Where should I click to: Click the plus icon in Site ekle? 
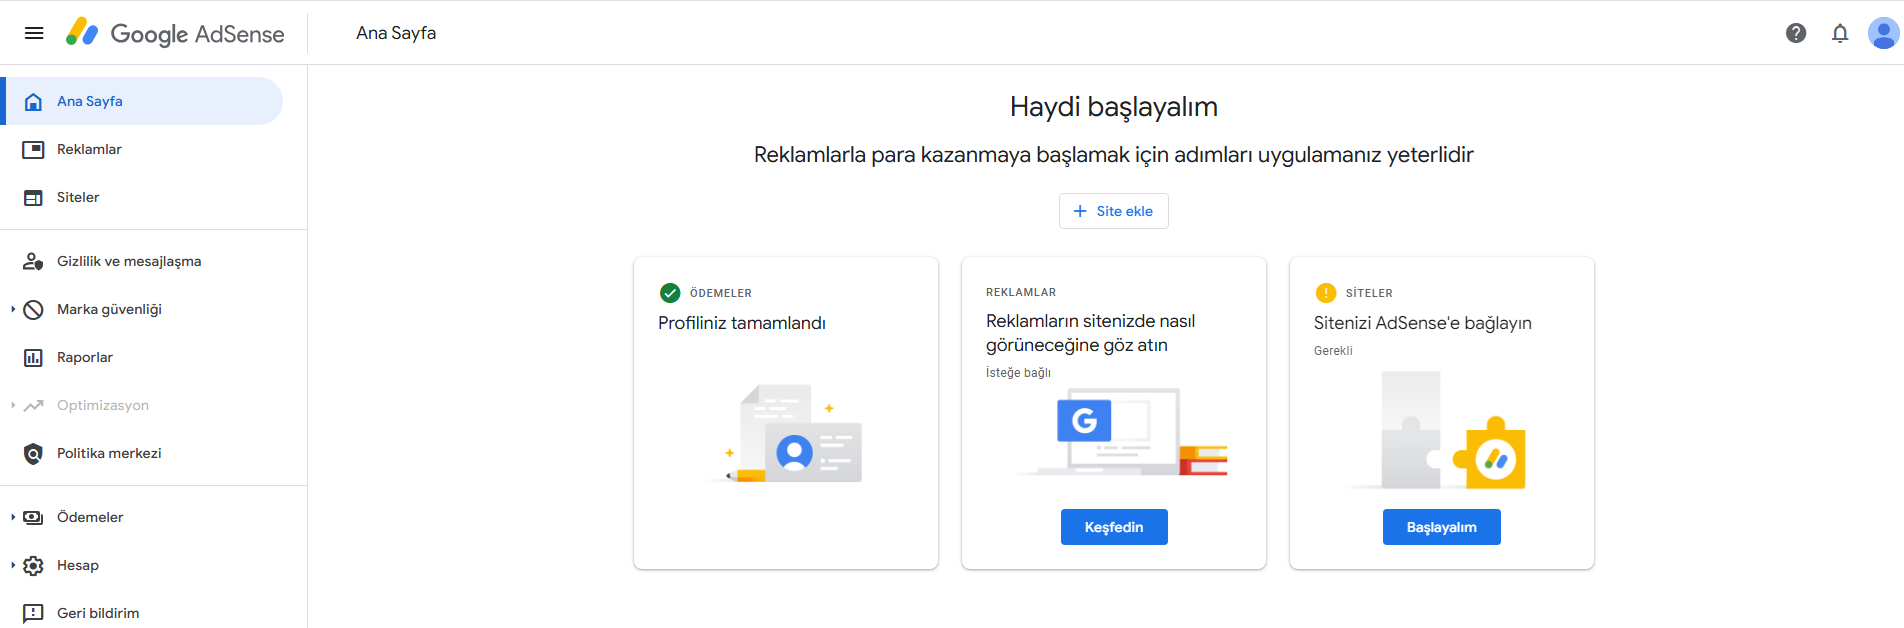[x=1080, y=211]
